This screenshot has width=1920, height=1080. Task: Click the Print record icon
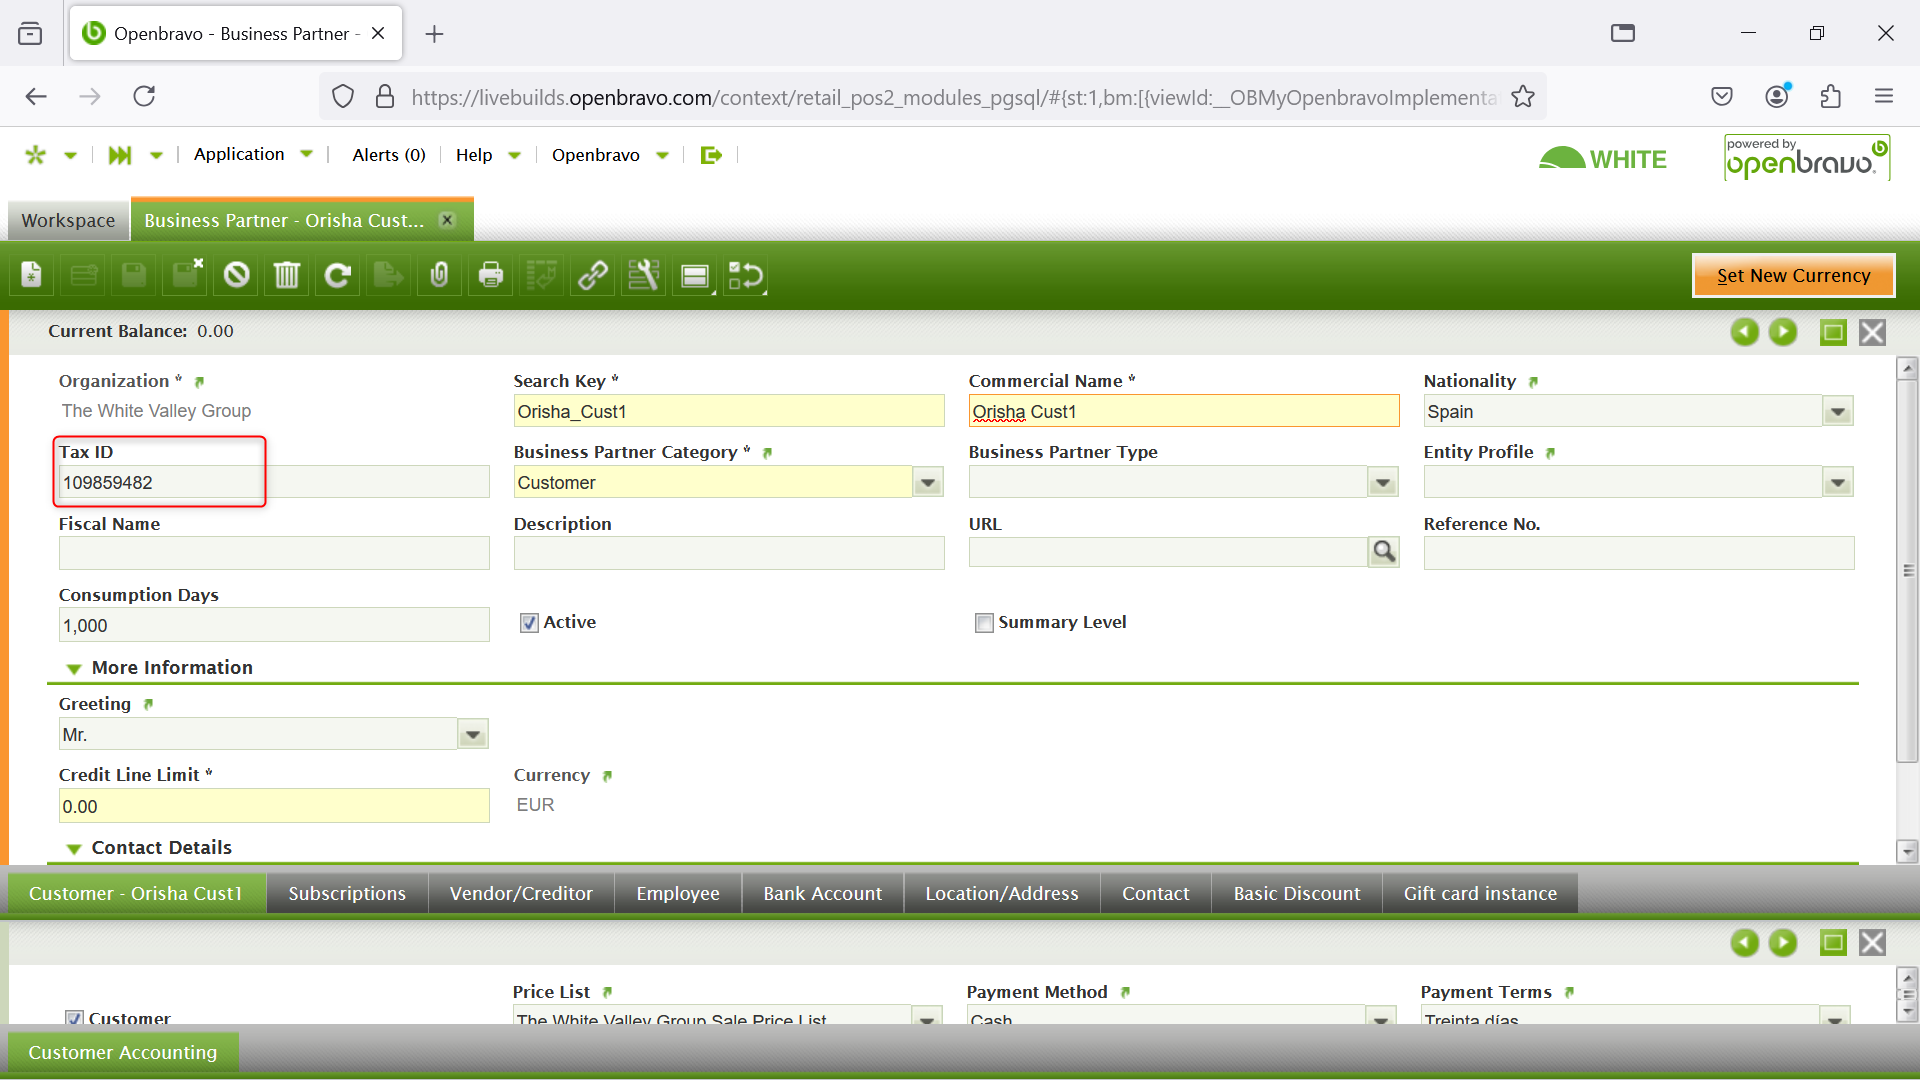(x=490, y=275)
